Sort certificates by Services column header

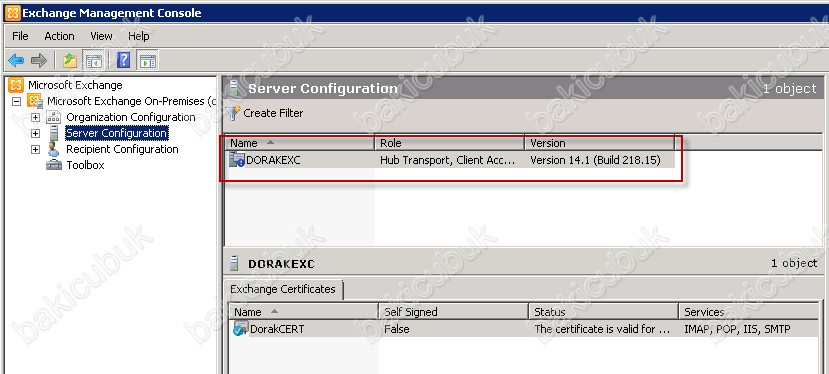(x=749, y=312)
